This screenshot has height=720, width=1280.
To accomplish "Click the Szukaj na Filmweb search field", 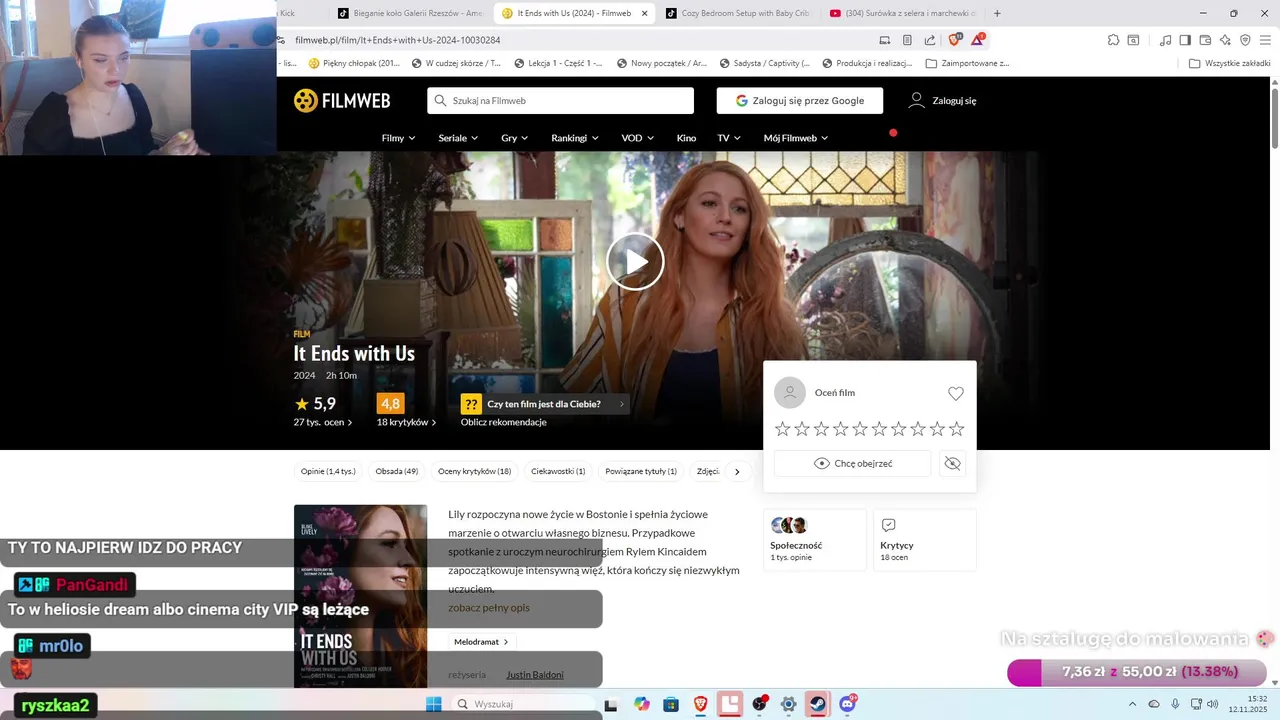I will coord(560,101).
